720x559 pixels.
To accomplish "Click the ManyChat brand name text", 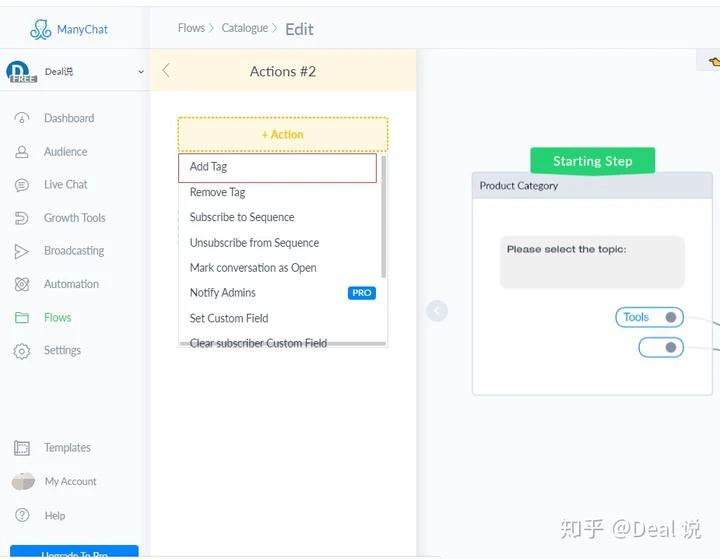I will click(x=82, y=29).
